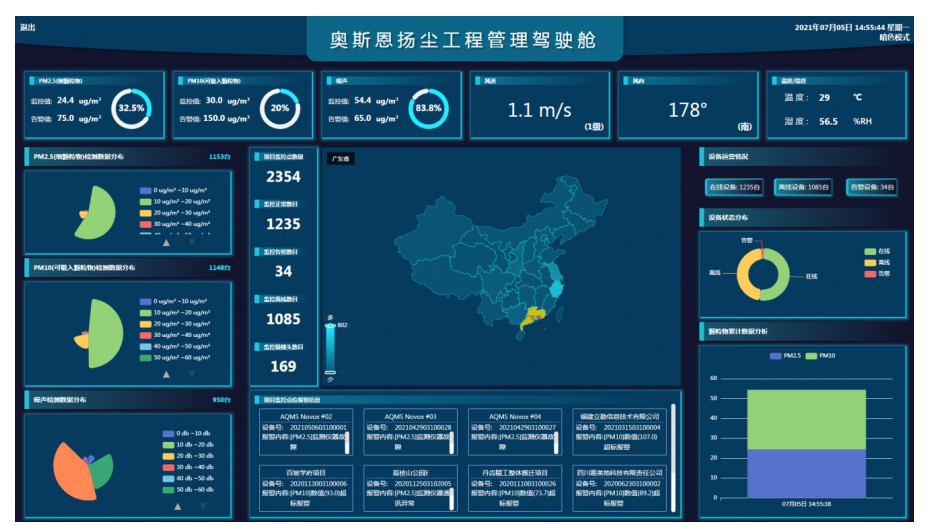The height and width of the screenshot is (530, 934).
Task: Click the 告警设备: 34台 button
Action: coord(872,187)
